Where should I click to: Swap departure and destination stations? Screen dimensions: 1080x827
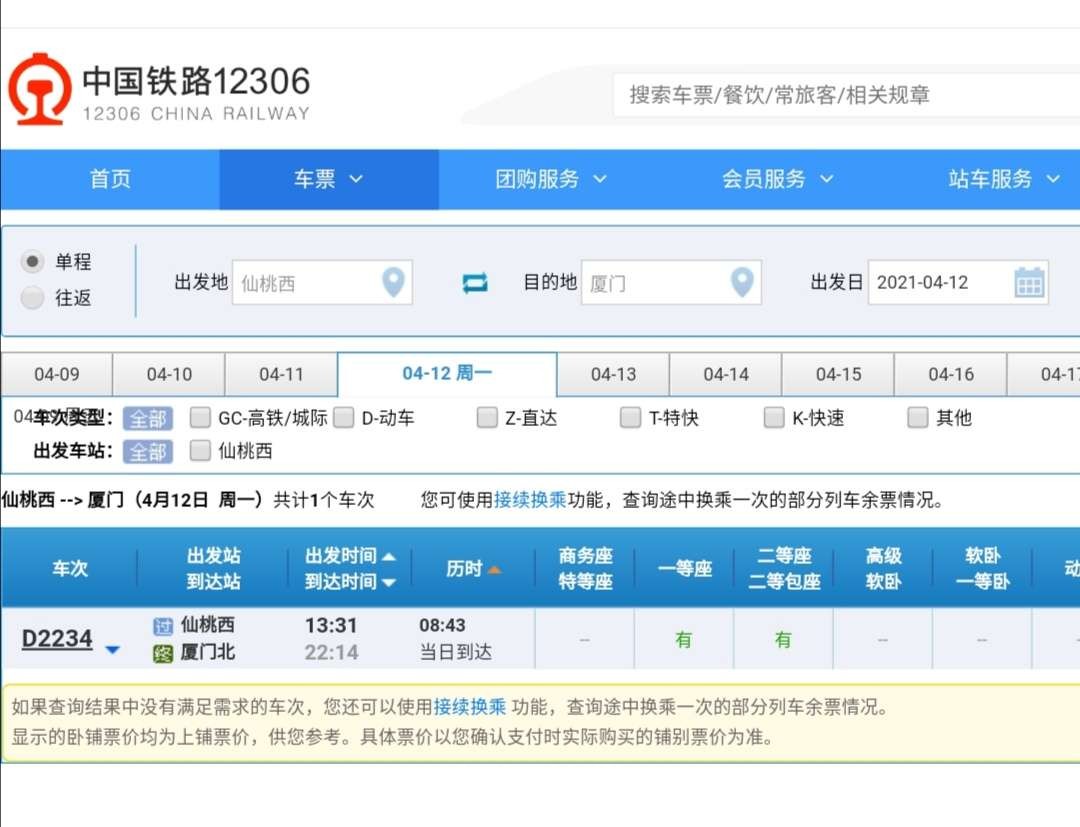click(475, 282)
